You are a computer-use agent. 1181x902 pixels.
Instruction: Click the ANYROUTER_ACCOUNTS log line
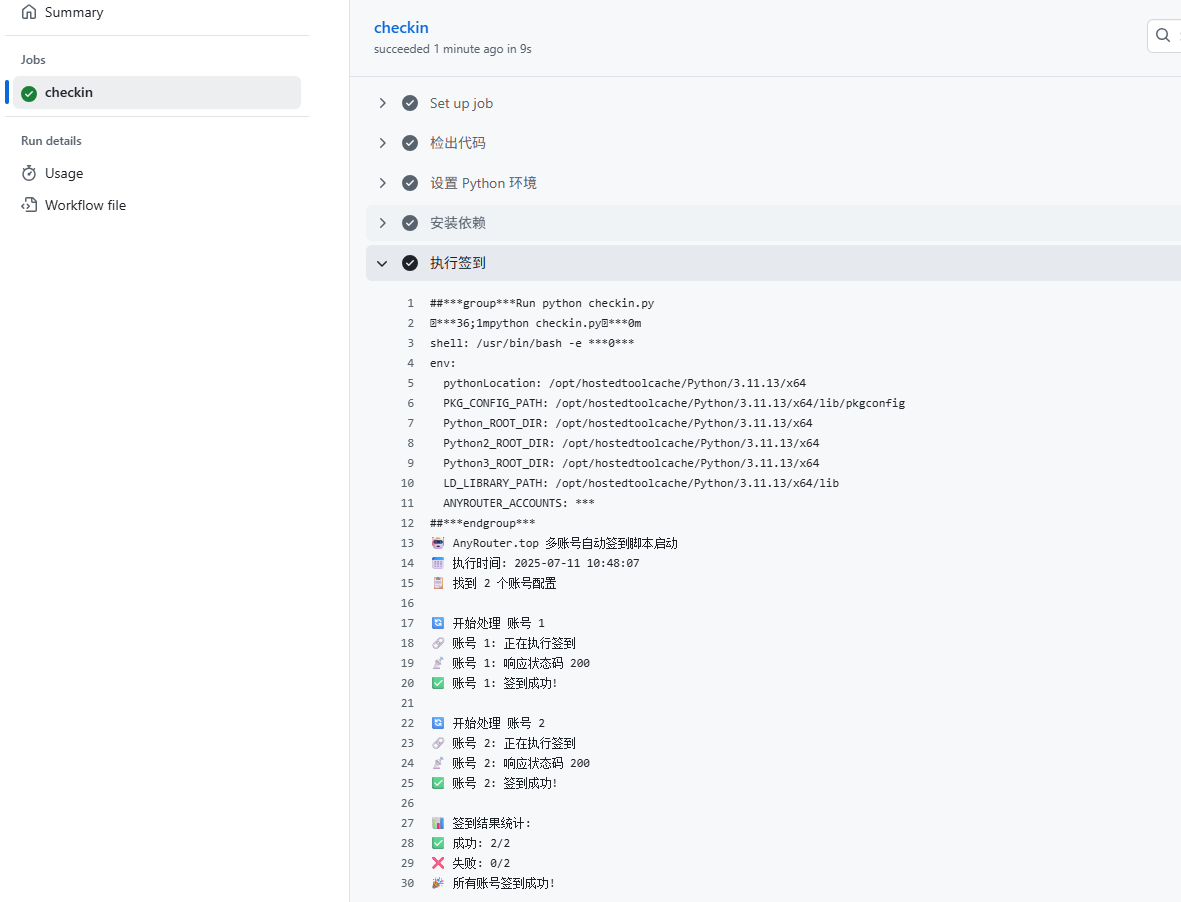(518, 503)
